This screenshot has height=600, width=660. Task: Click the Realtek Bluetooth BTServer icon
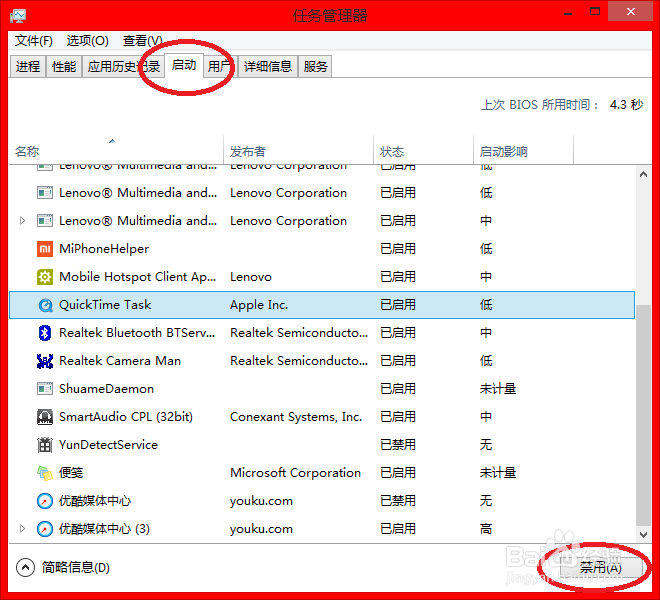pos(45,333)
